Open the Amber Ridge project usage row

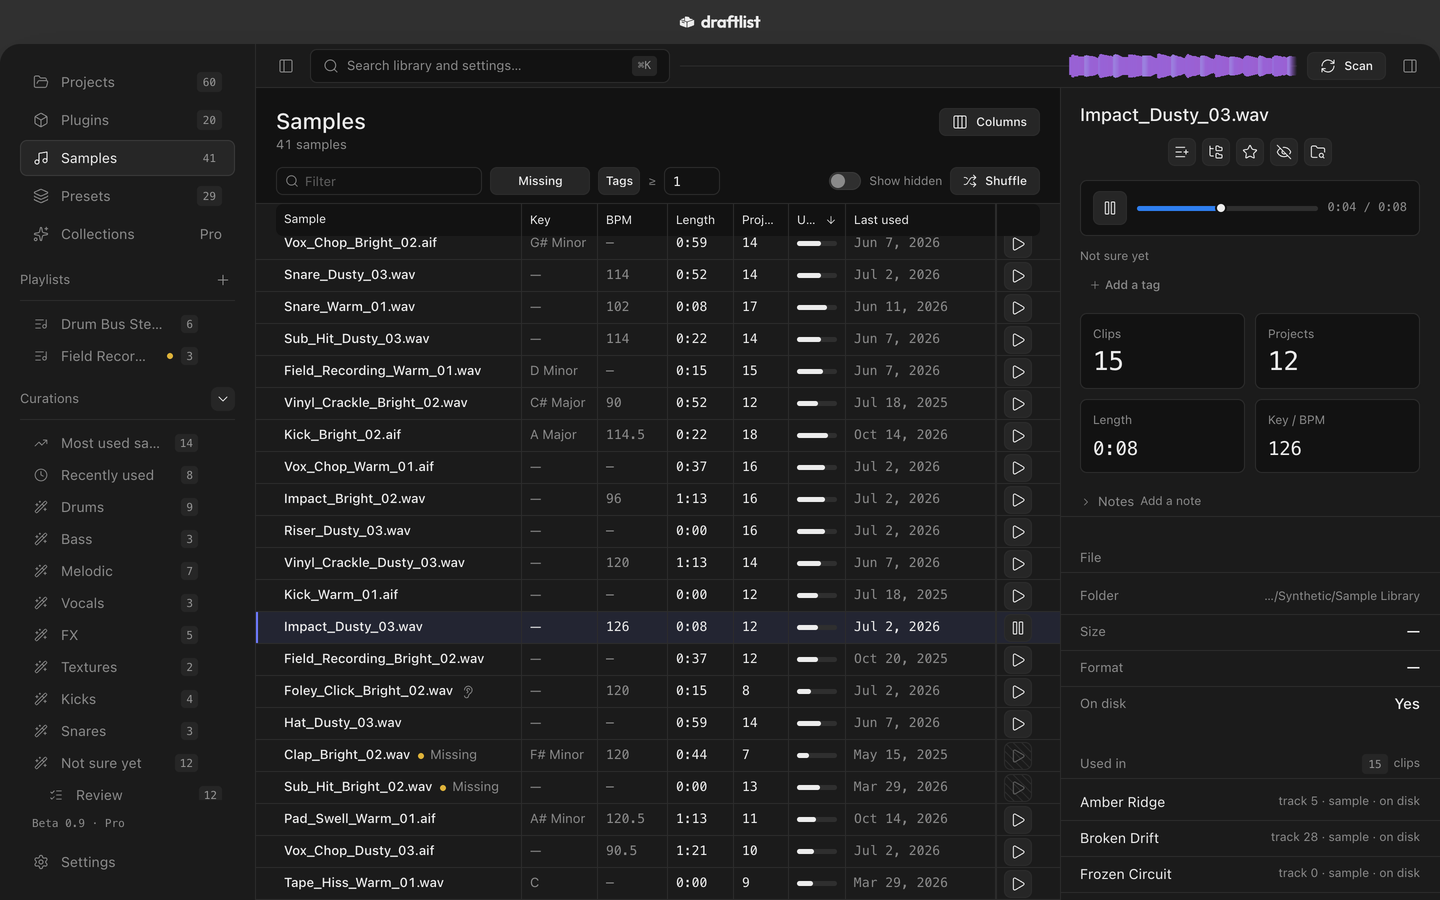pyautogui.click(x=1250, y=802)
